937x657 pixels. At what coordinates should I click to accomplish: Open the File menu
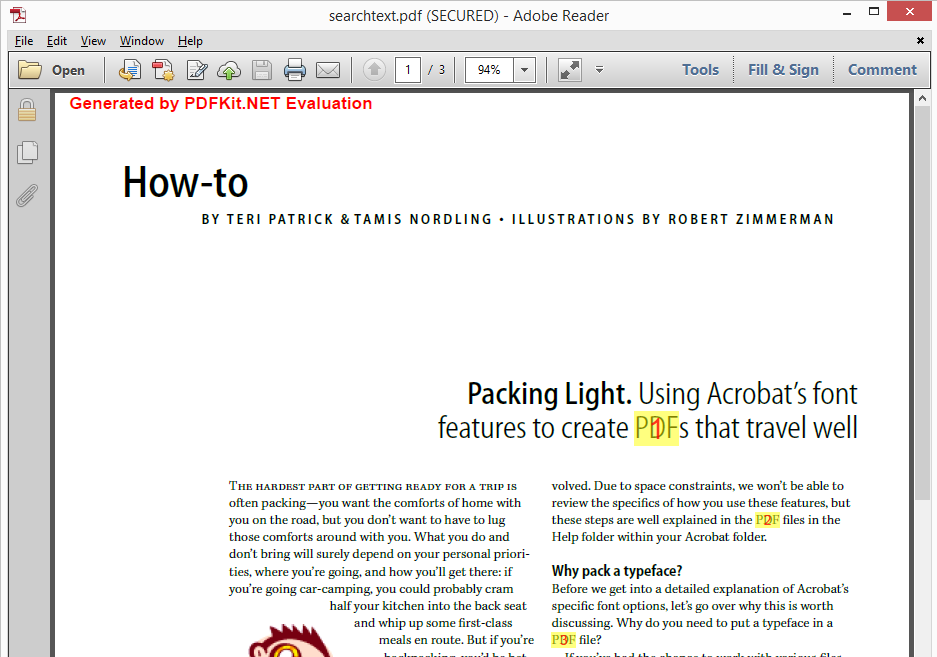point(24,41)
